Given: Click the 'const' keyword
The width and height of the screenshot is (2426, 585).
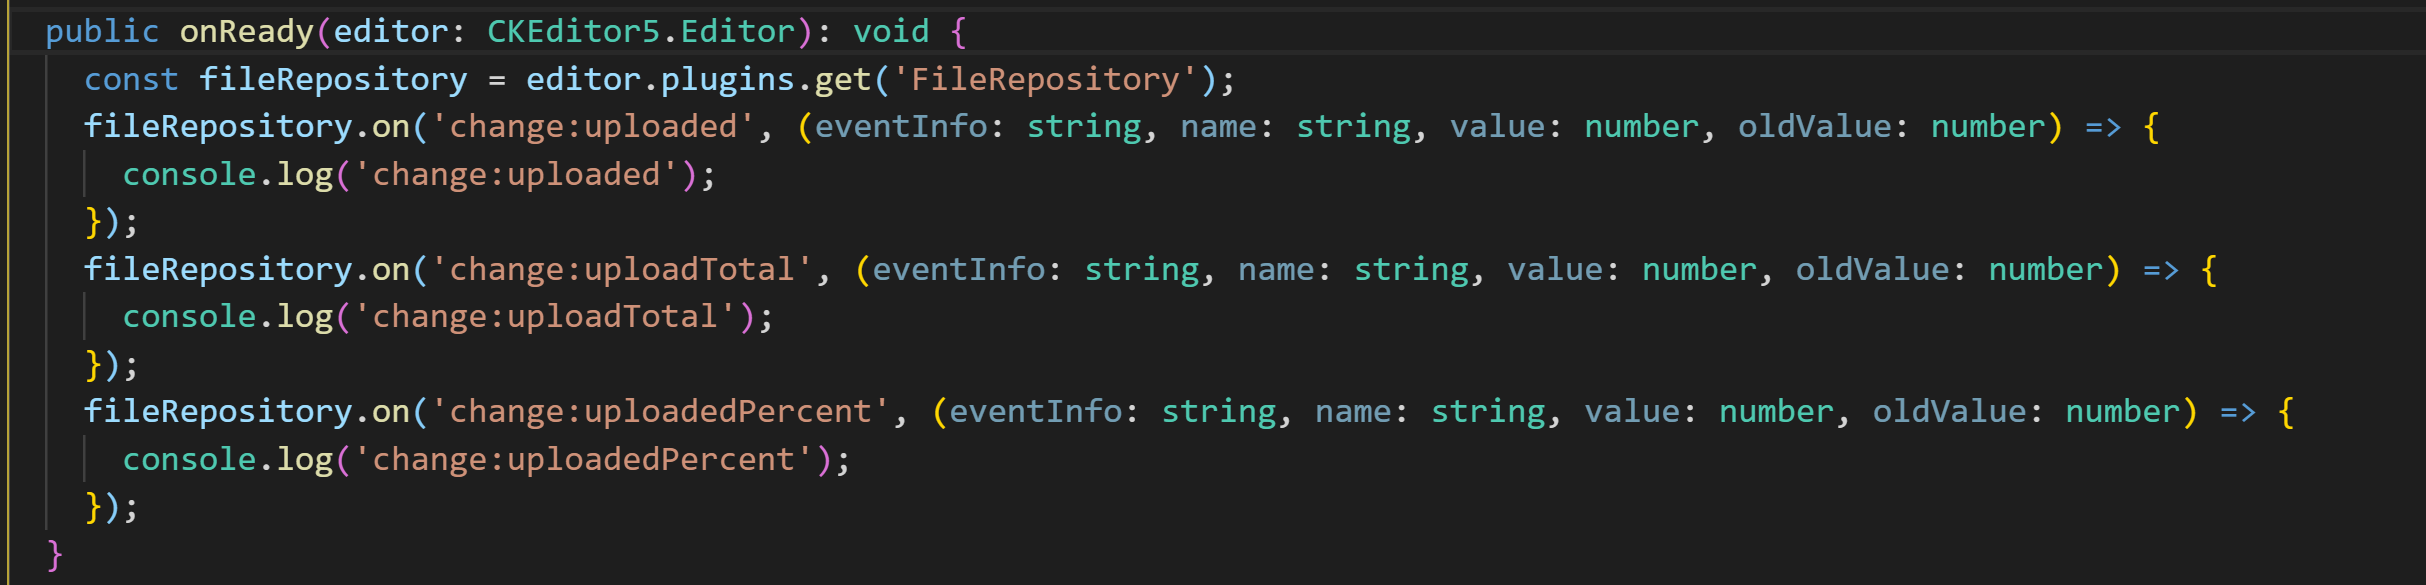Looking at the screenshot, I should click(x=131, y=80).
